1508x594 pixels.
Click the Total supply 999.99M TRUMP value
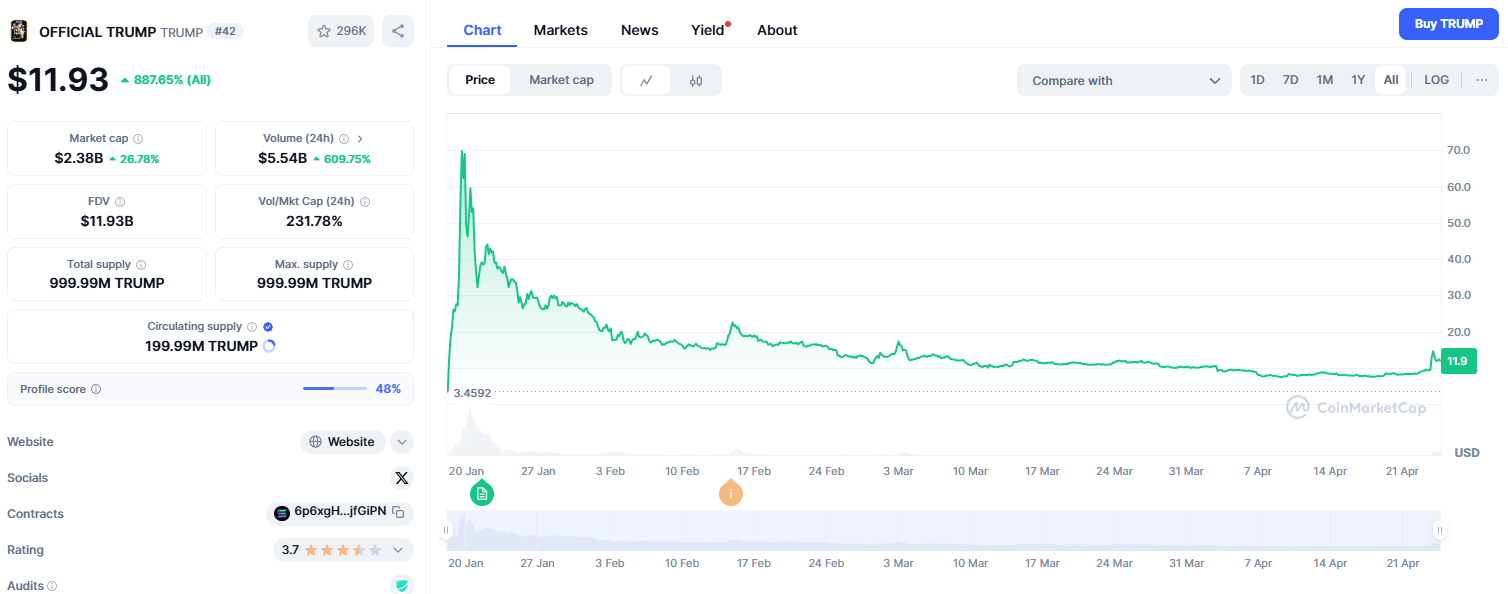coord(107,283)
